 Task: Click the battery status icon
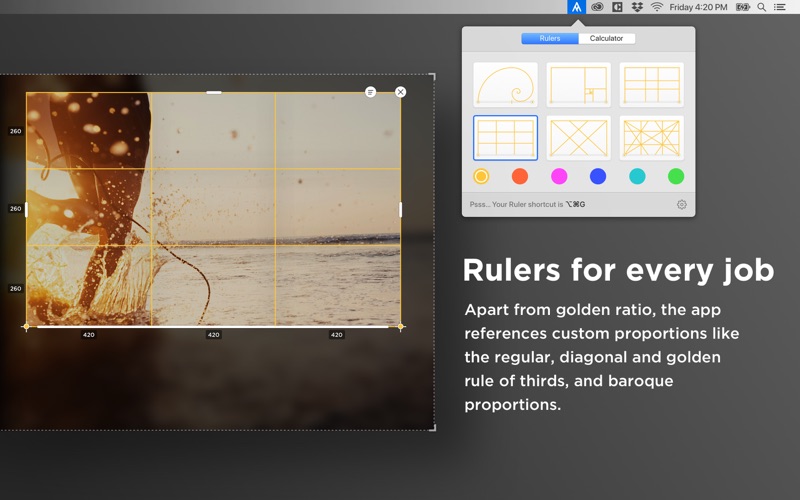[x=742, y=7]
